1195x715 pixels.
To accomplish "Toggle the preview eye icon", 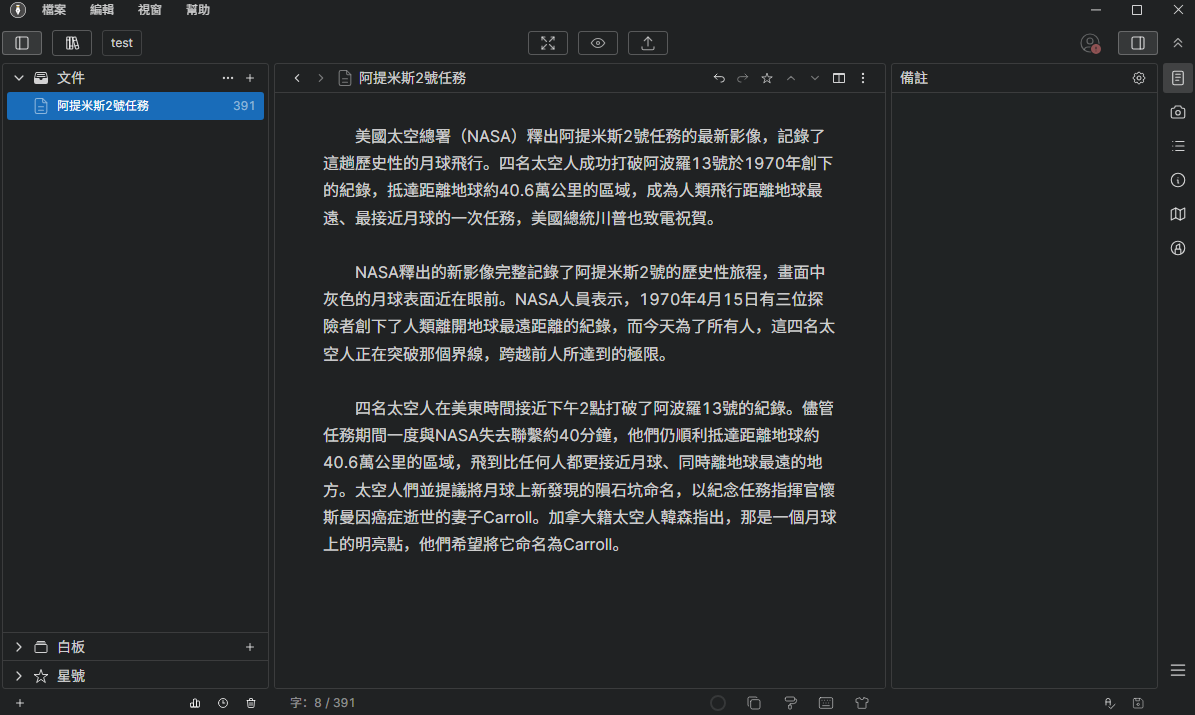I will pyautogui.click(x=598, y=43).
